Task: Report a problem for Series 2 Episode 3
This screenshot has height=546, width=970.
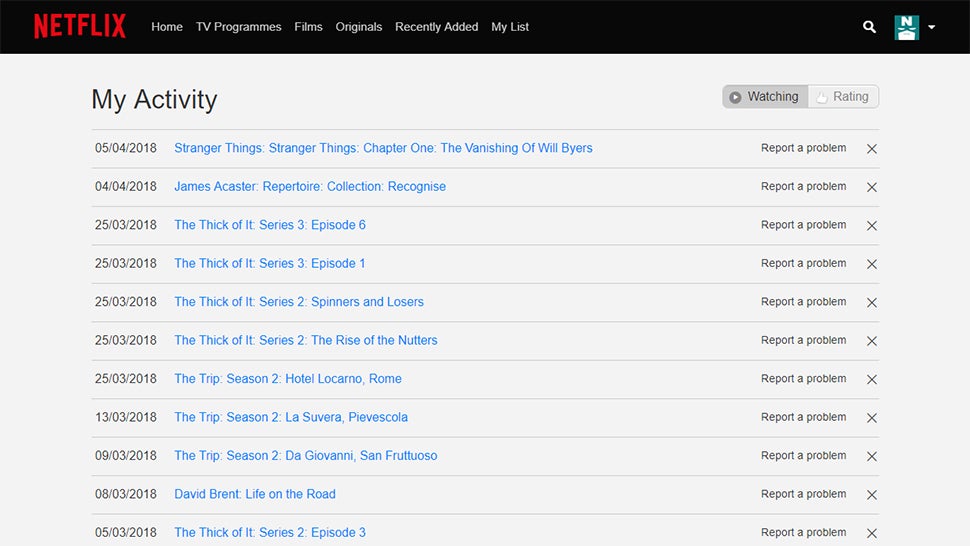Action: pos(804,532)
